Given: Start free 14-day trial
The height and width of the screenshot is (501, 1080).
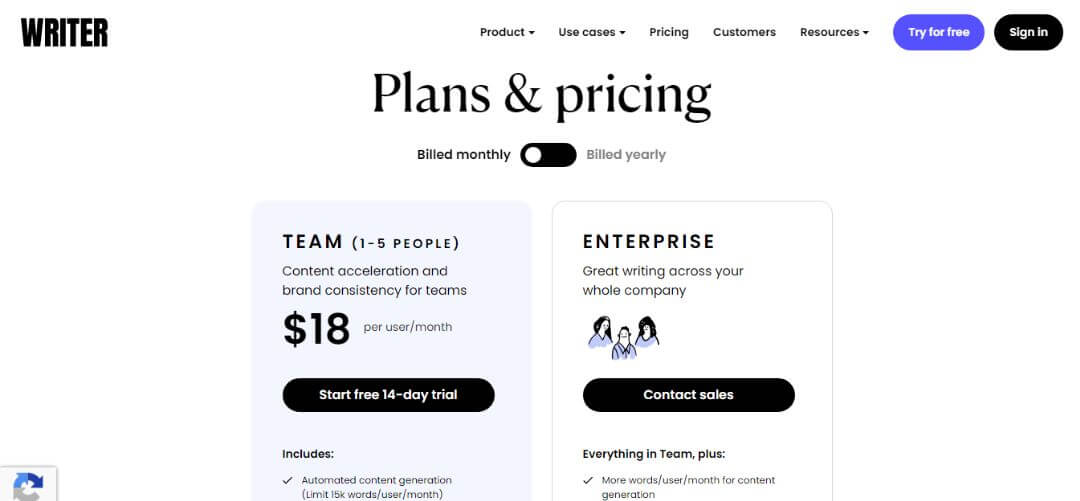Looking at the screenshot, I should point(388,395).
